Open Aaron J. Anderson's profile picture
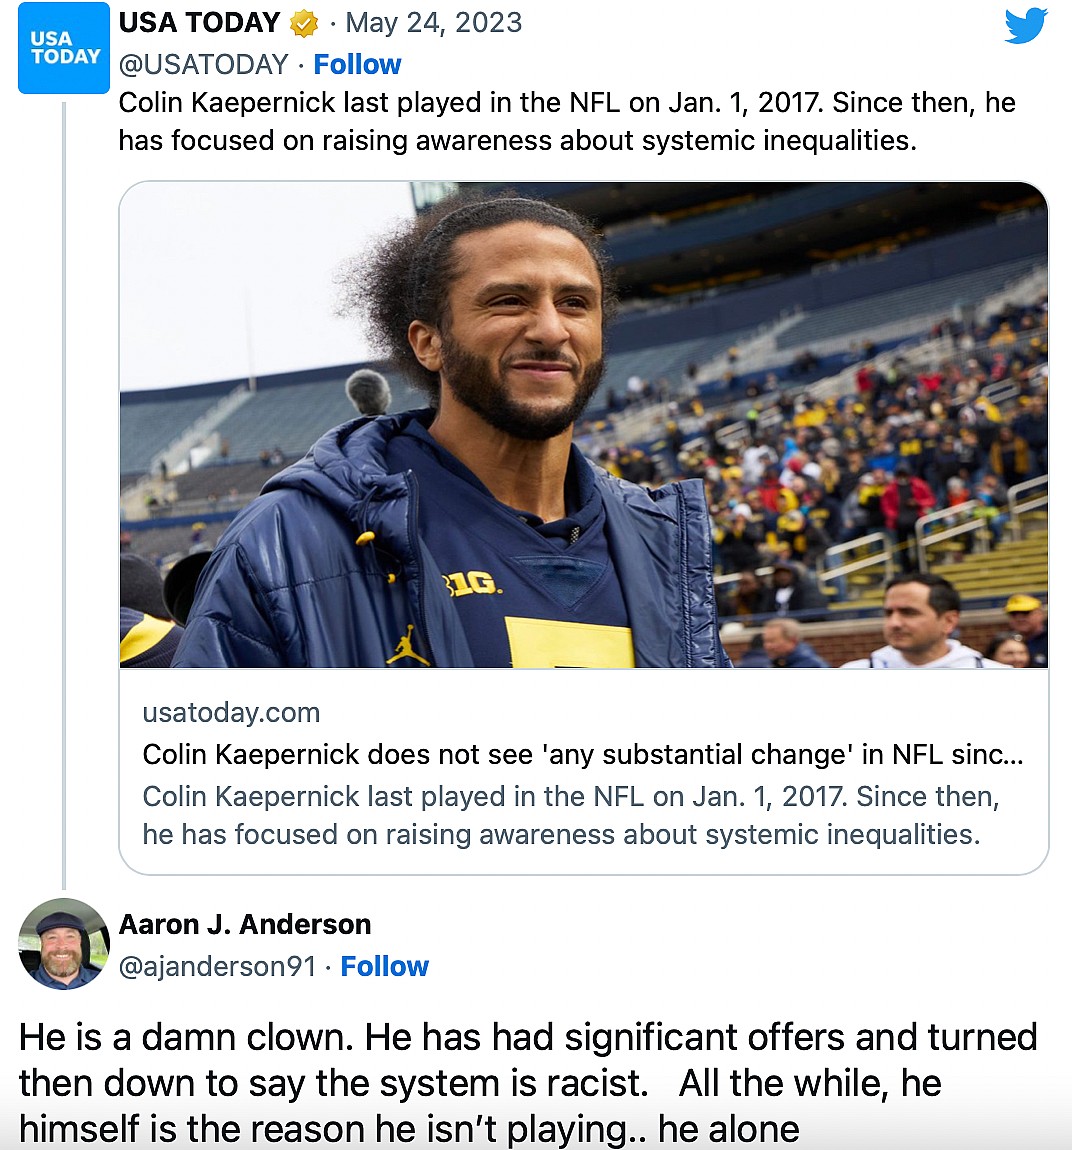 pyautogui.click(x=64, y=944)
